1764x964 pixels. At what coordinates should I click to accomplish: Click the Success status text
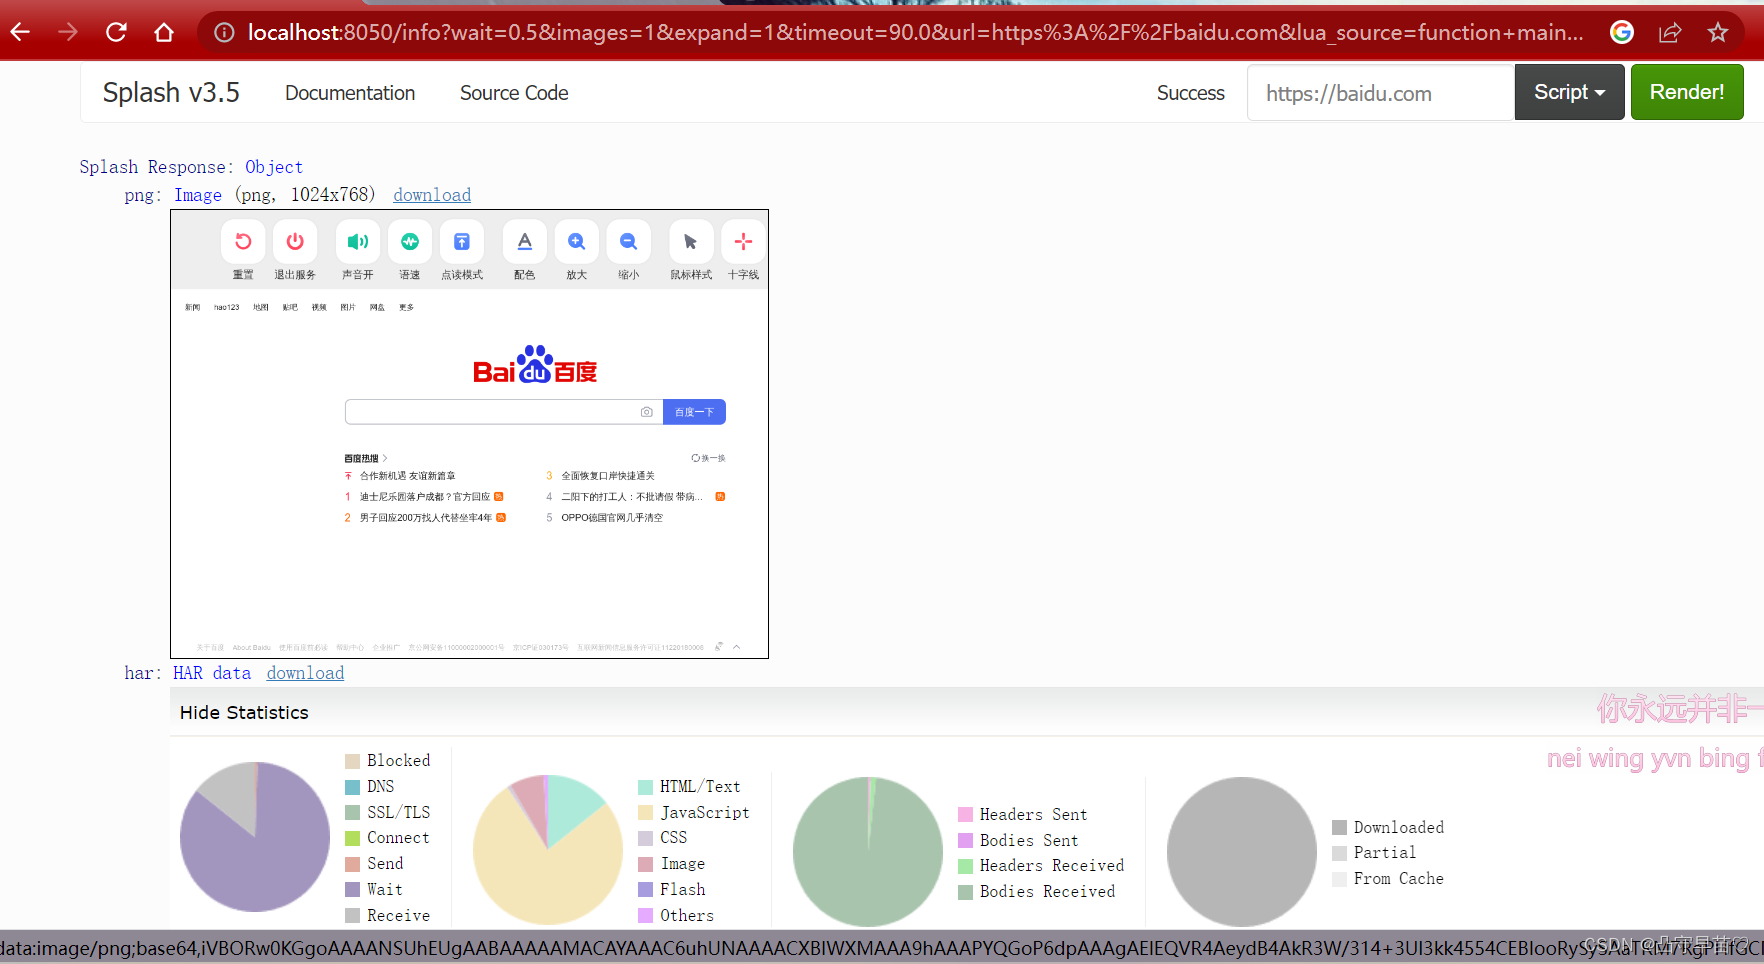[1191, 92]
